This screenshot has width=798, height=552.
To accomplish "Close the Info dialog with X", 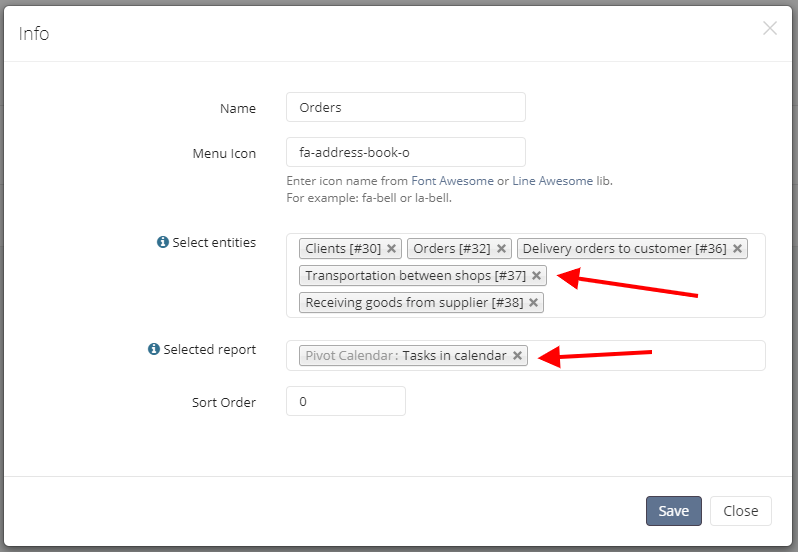I will click(x=770, y=28).
